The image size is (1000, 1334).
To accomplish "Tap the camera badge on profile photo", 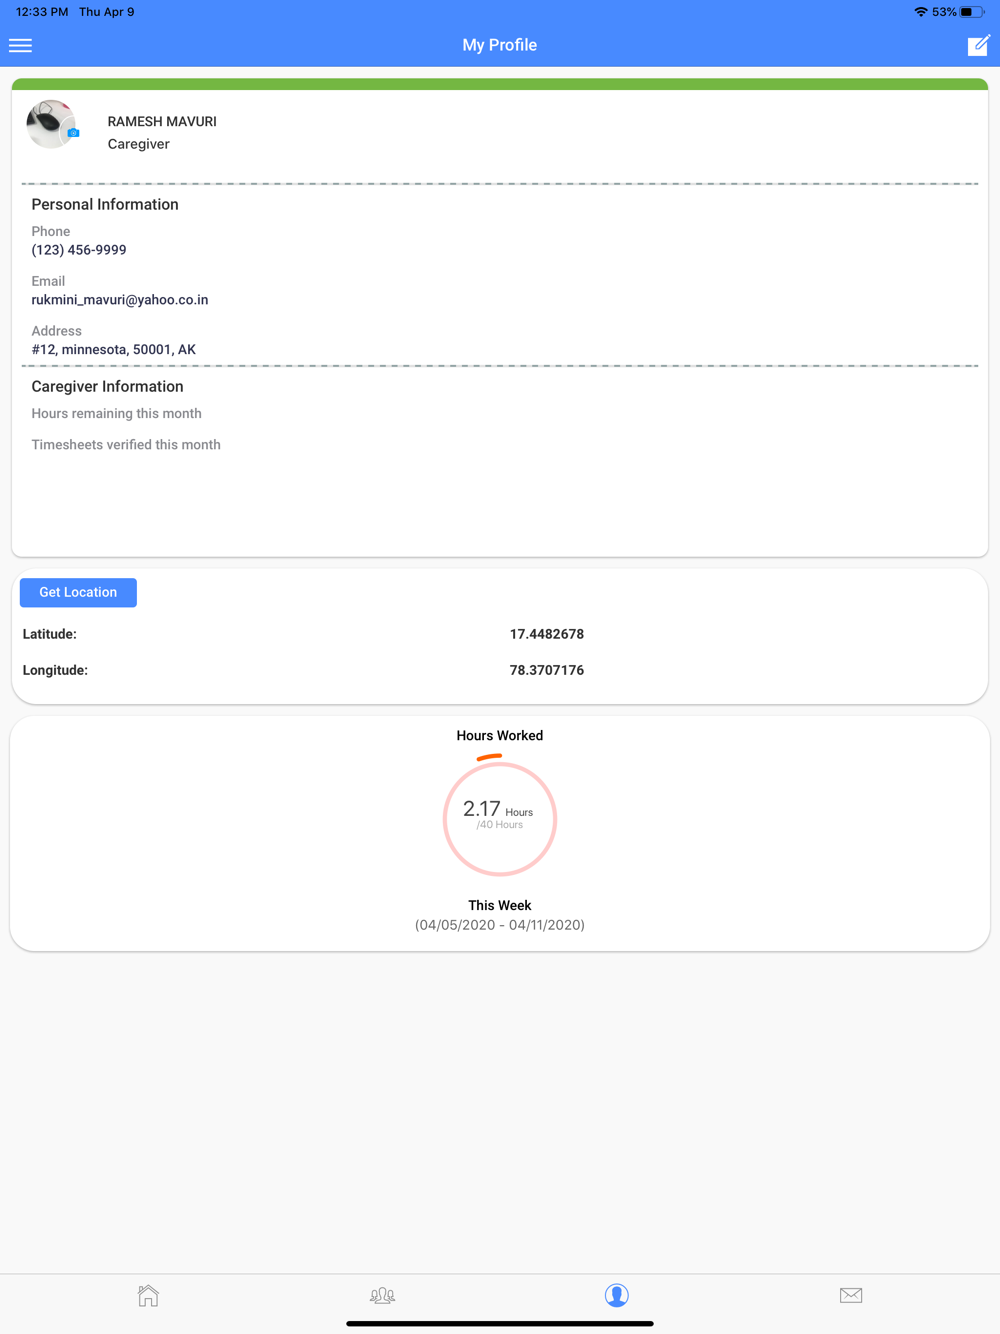I will 73,132.
